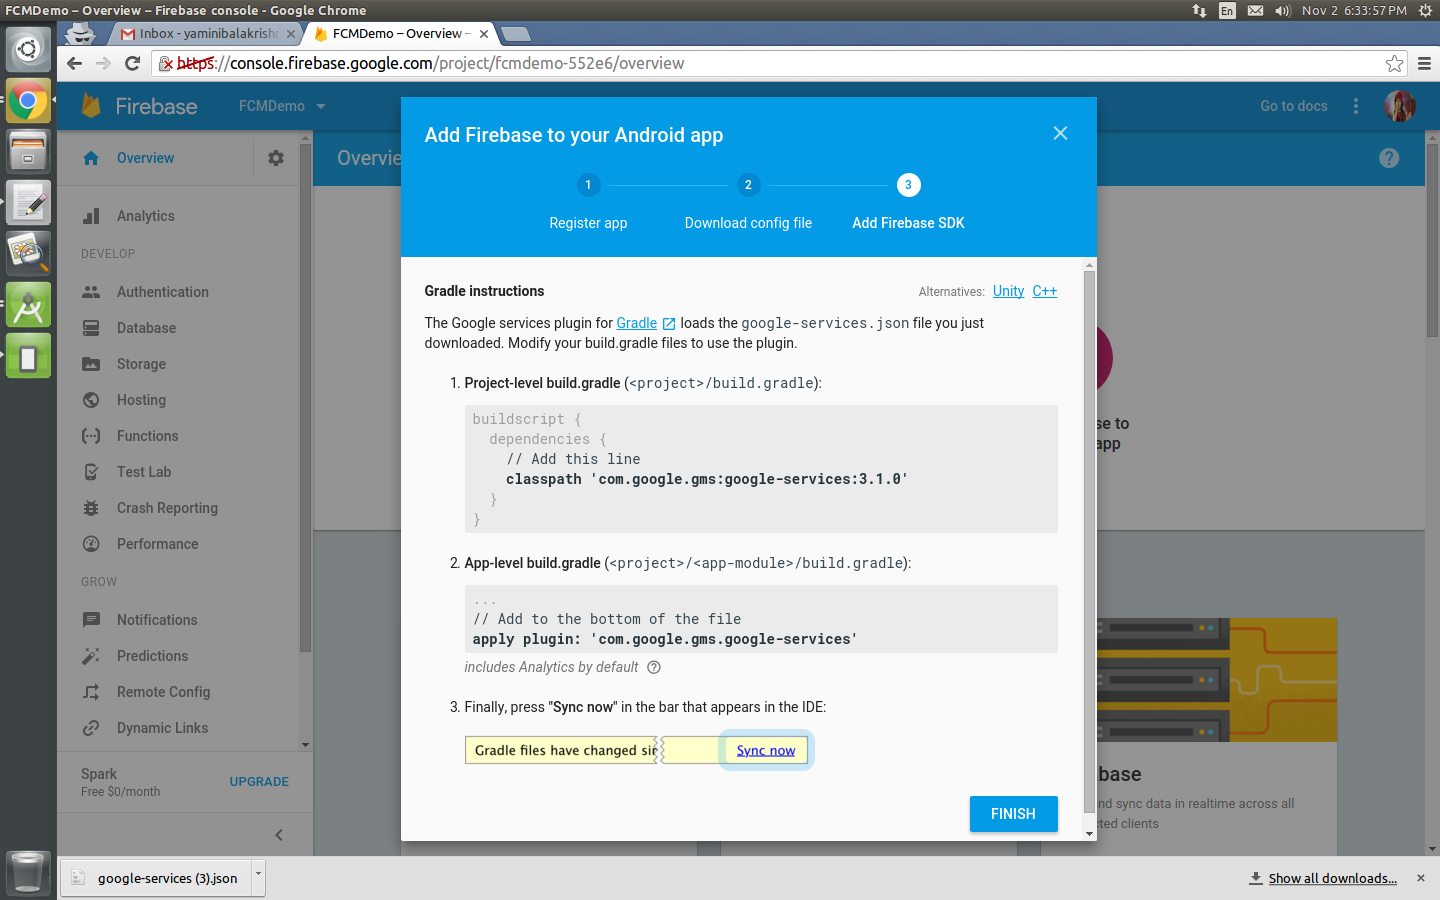
Task: Open the Trash in the dock
Action: click(28, 873)
